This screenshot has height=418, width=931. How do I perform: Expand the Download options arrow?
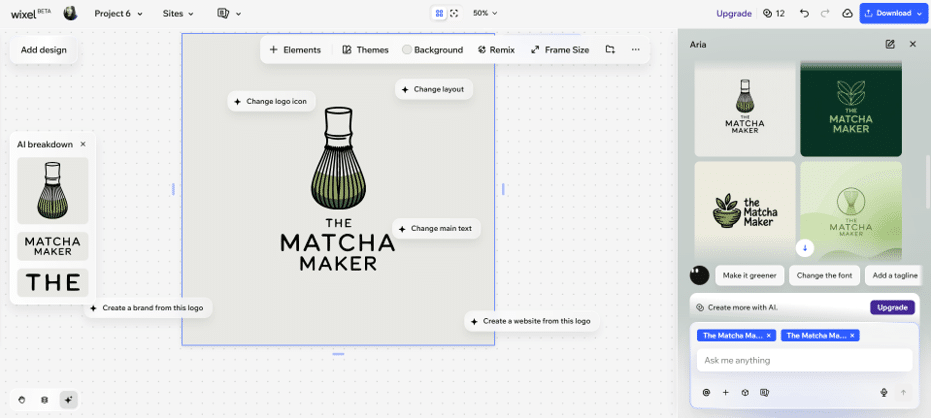[922, 13]
